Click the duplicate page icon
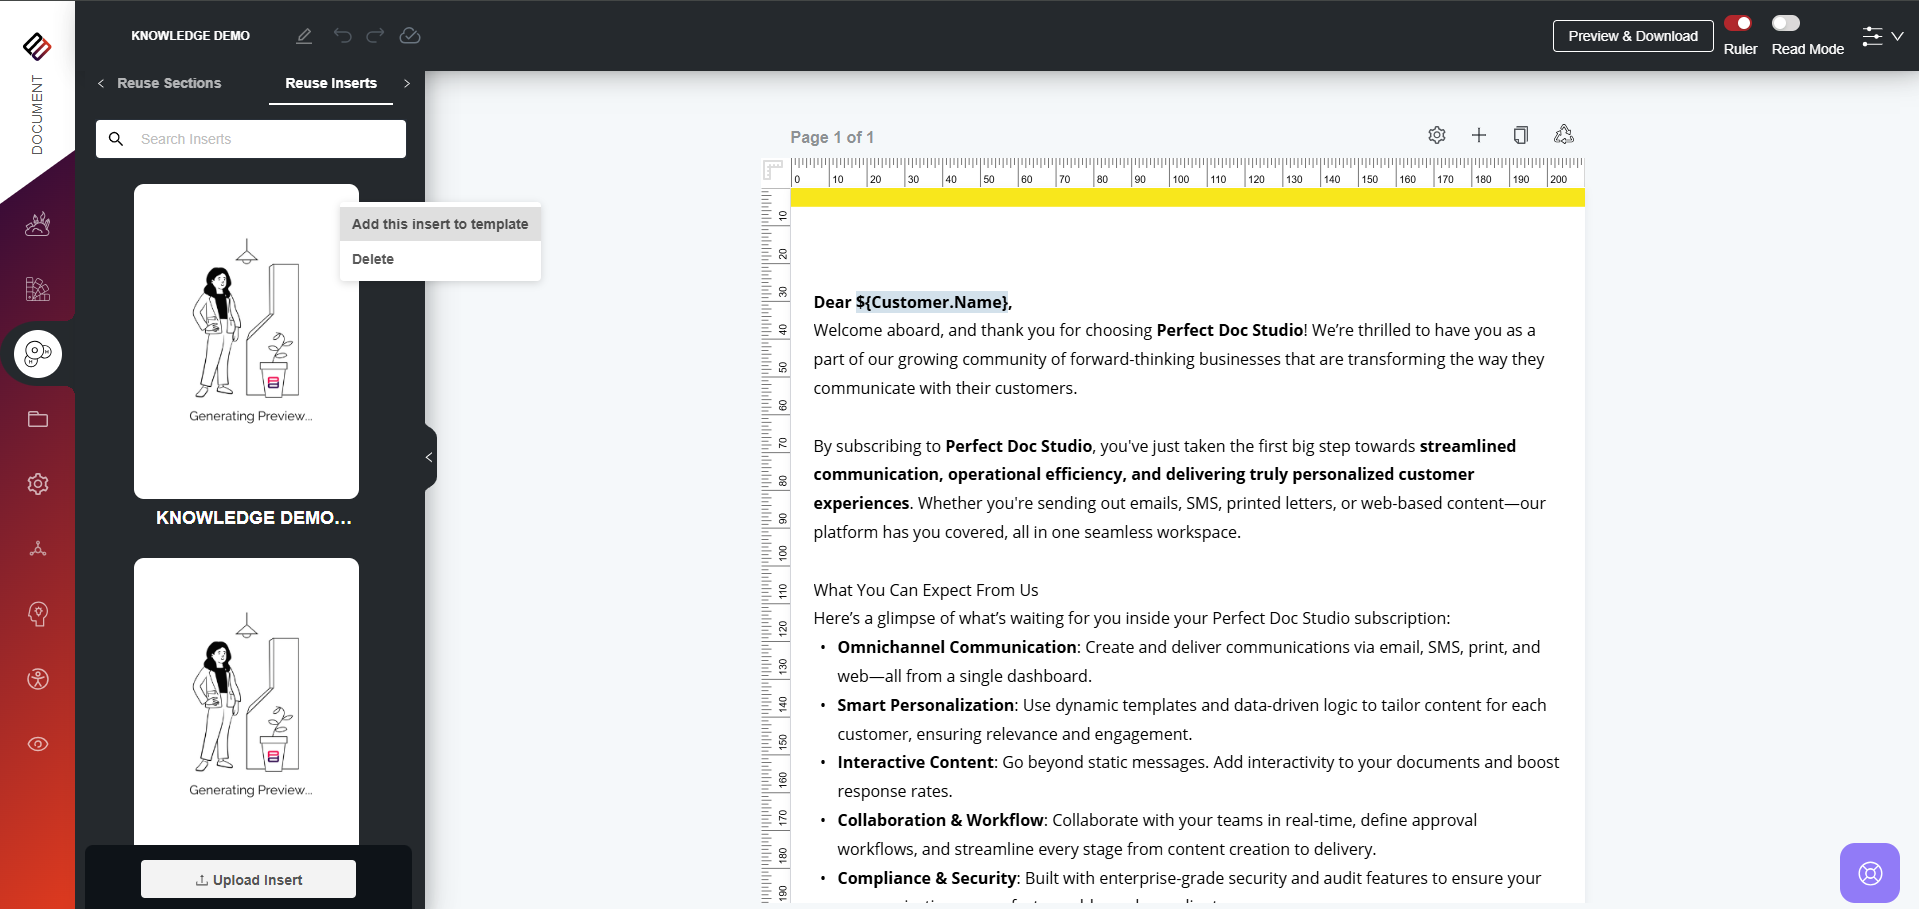 (1520, 135)
